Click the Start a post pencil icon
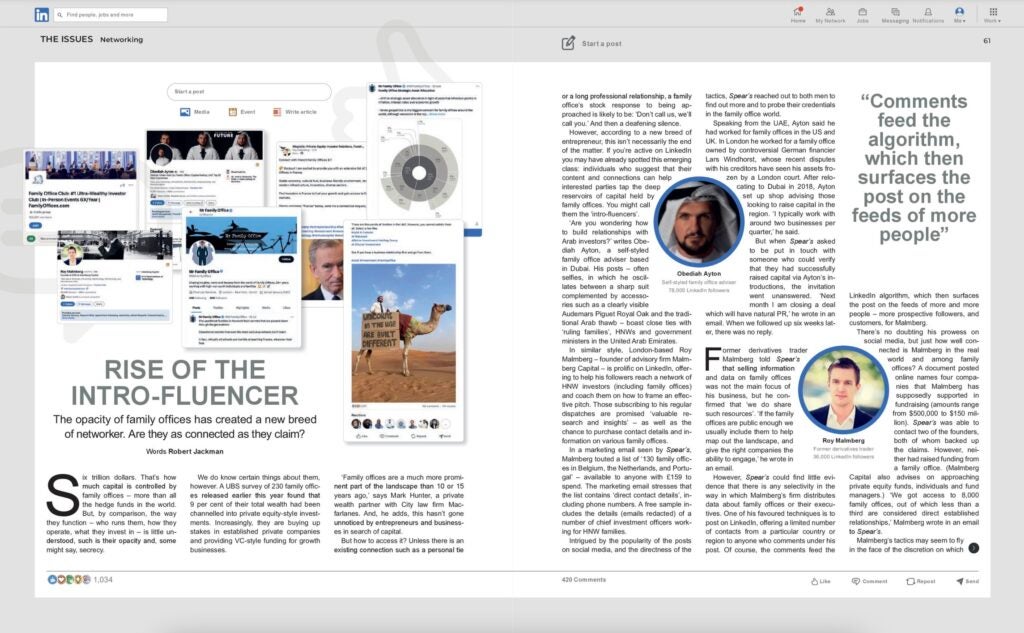1024x633 pixels. [x=568, y=43]
